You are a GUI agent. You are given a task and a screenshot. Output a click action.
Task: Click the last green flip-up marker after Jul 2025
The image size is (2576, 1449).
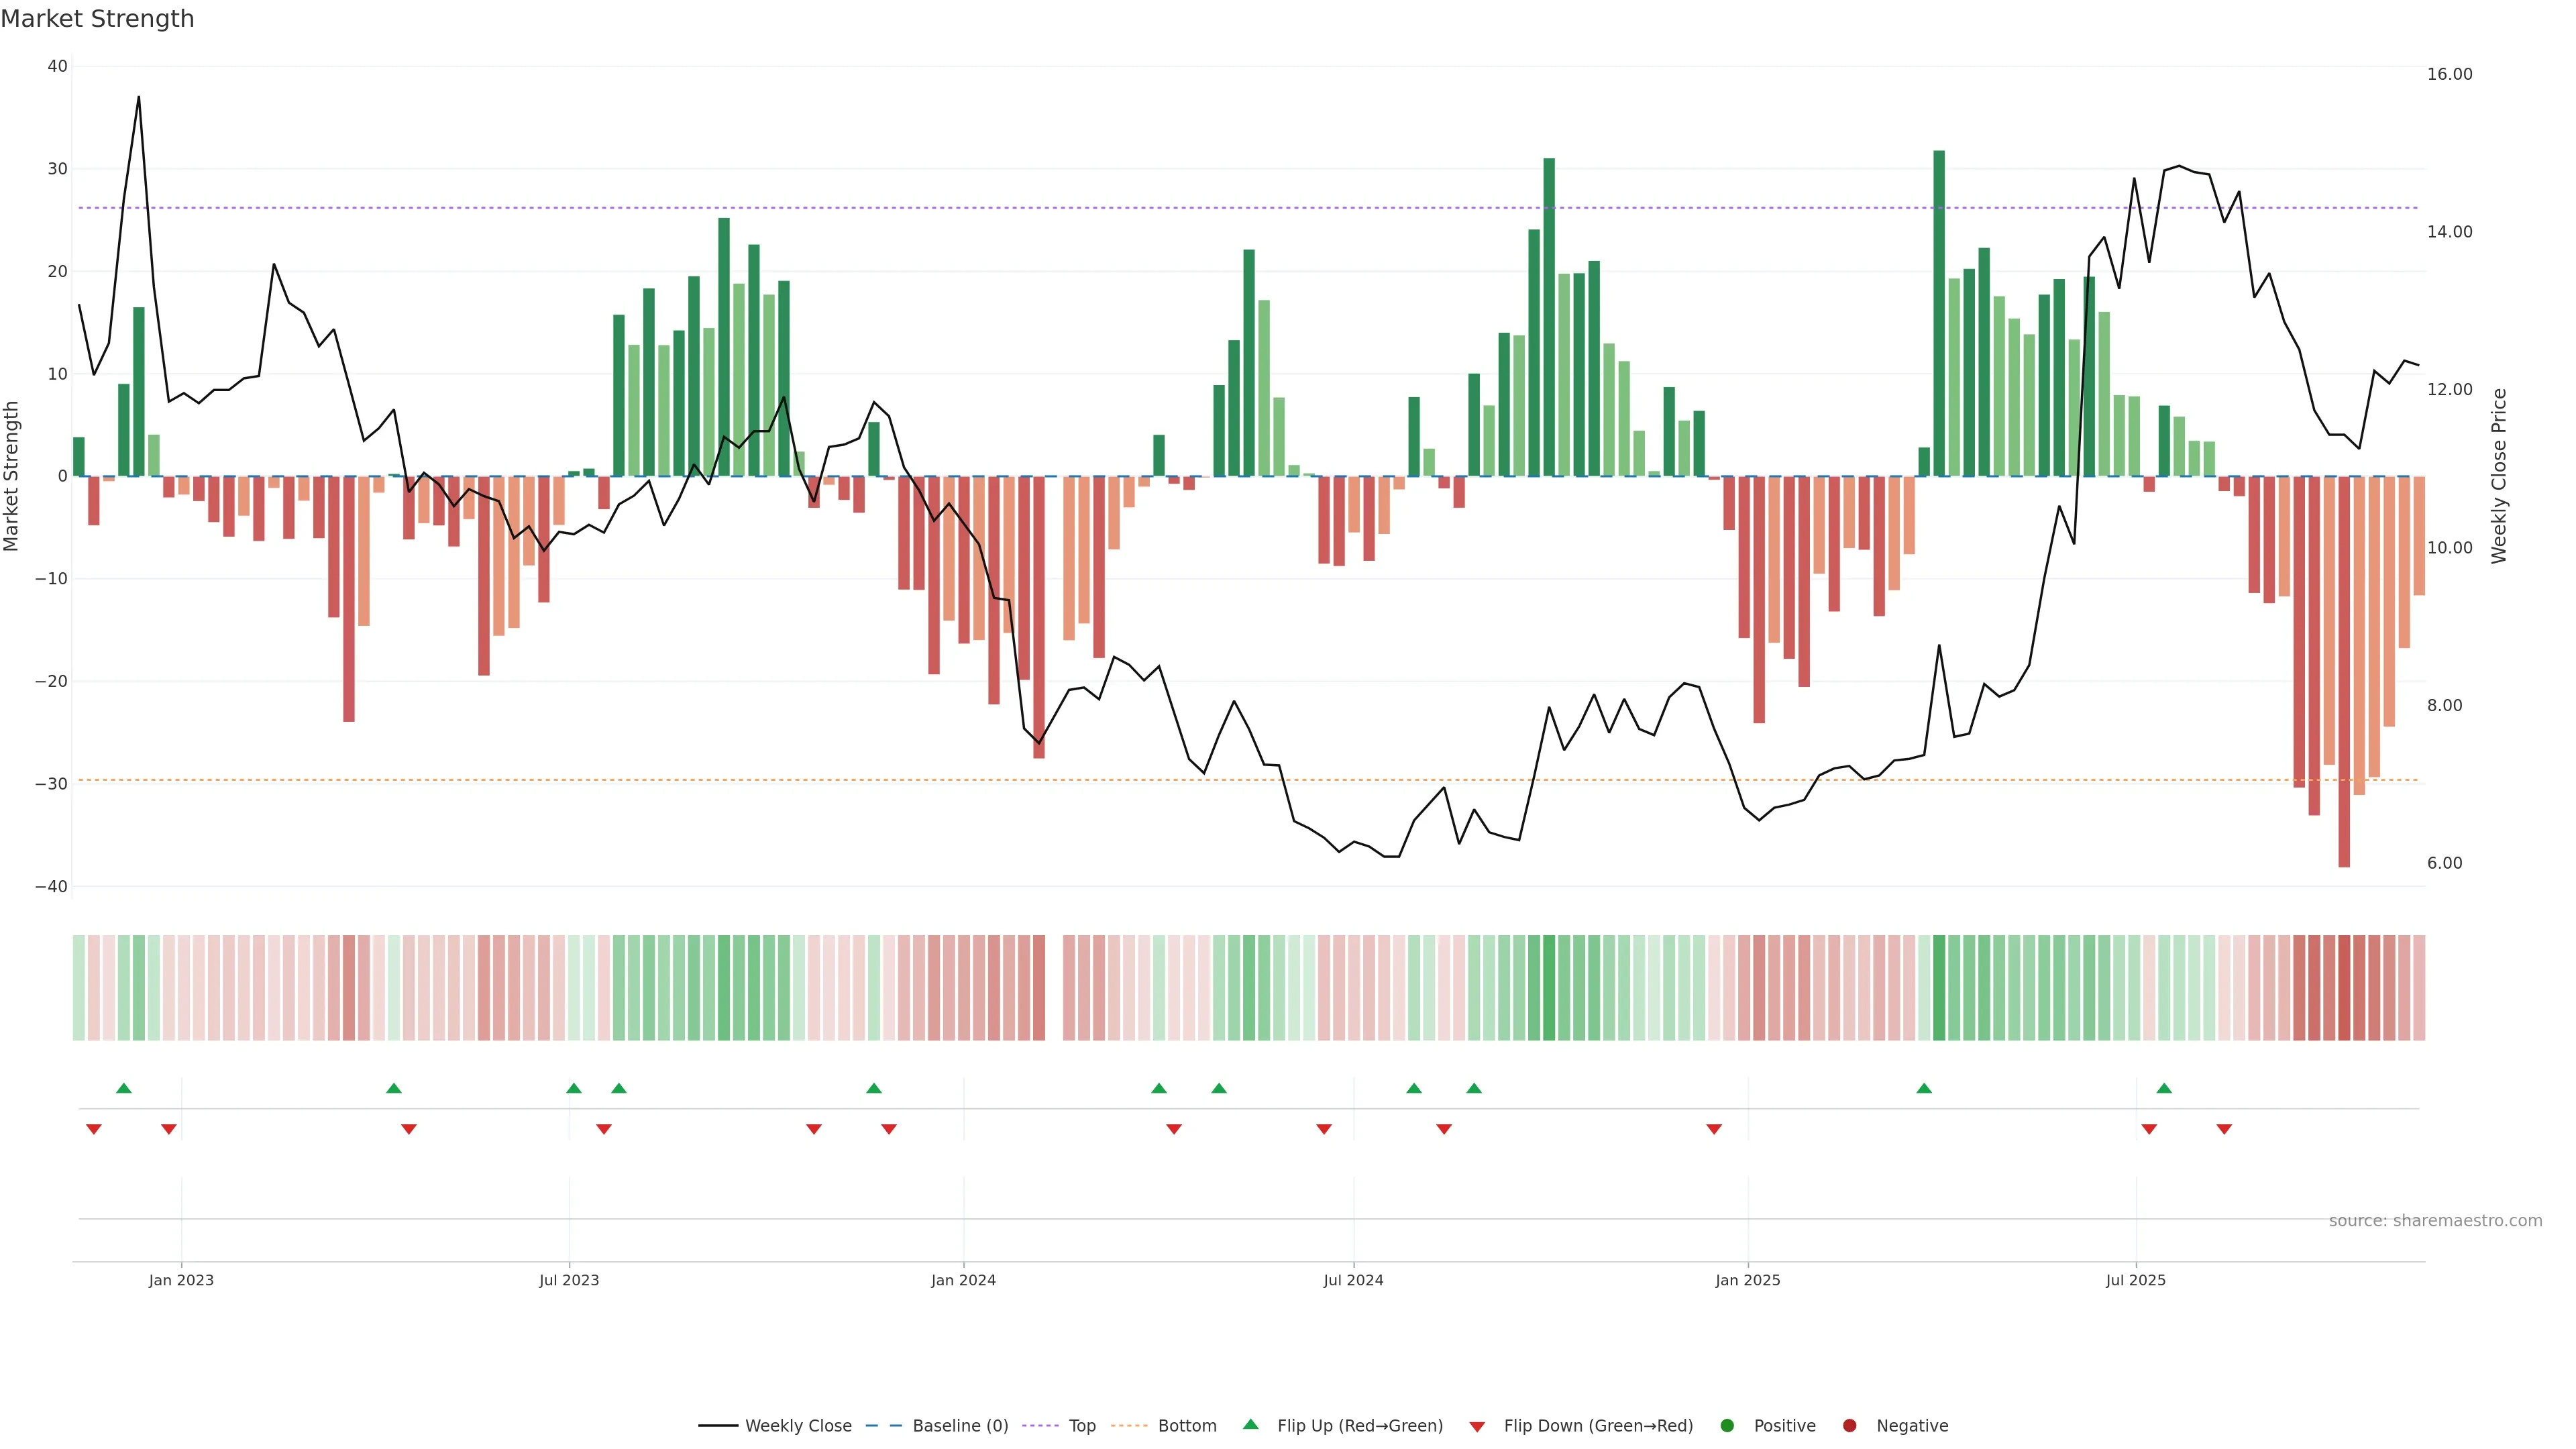(x=2164, y=1088)
